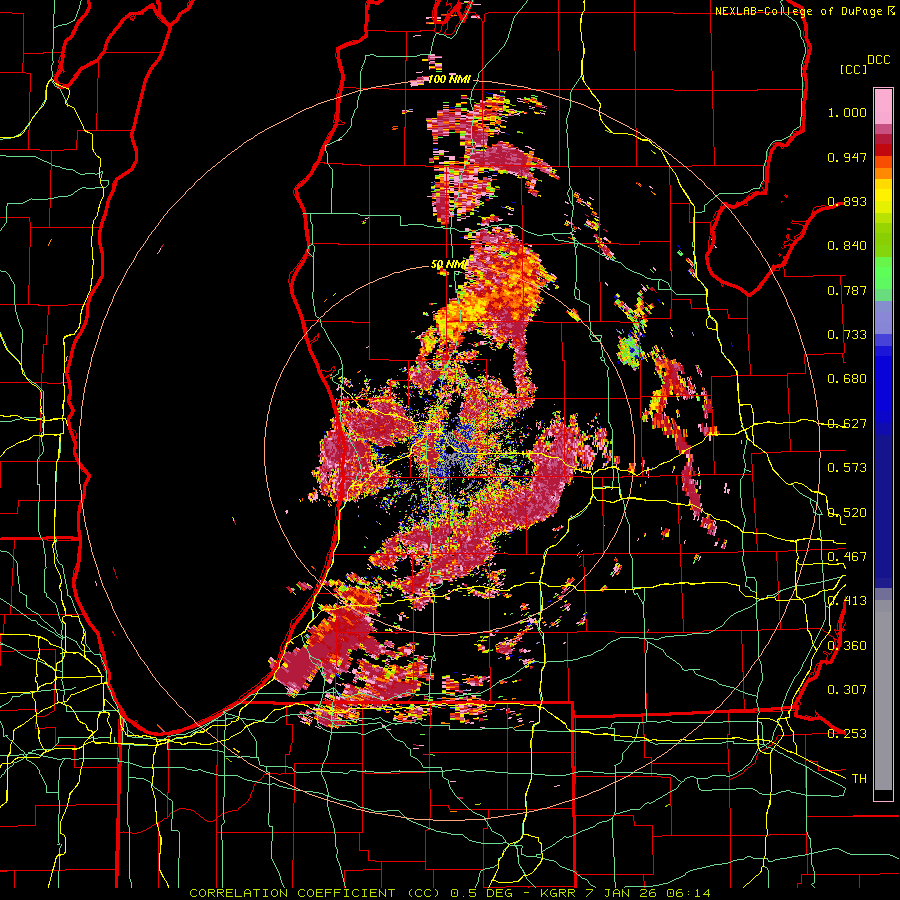
Task: Click the blue-gray clutter at radar center
Action: click(453, 453)
